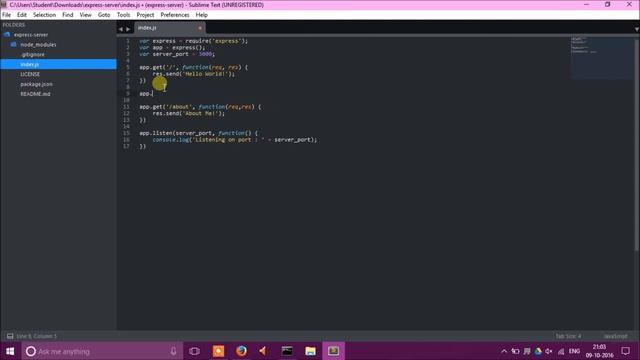Open the Tools menu
The image size is (640, 360).
pos(123,15)
